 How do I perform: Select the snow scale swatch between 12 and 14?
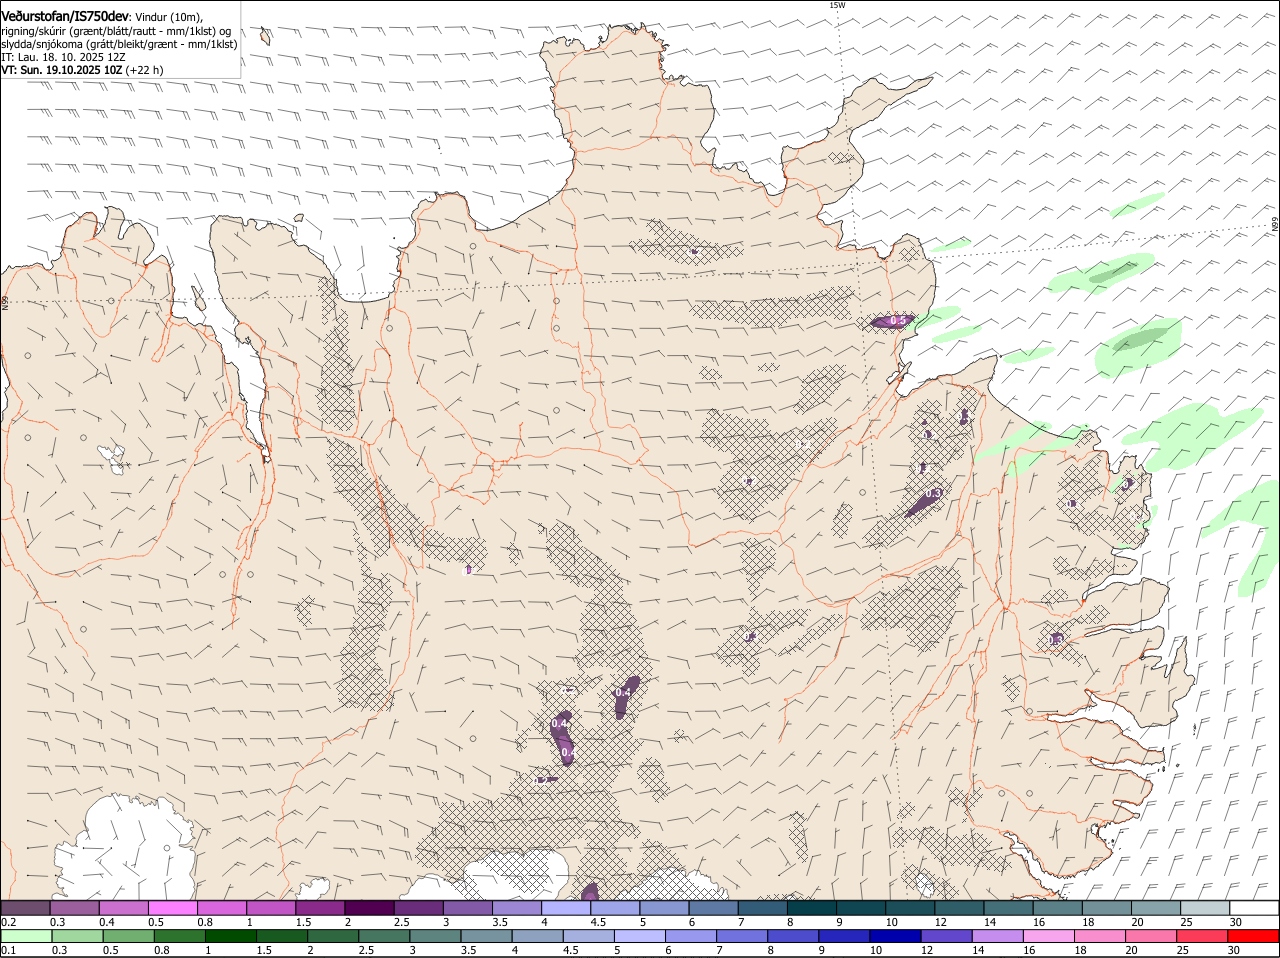[x=959, y=907]
